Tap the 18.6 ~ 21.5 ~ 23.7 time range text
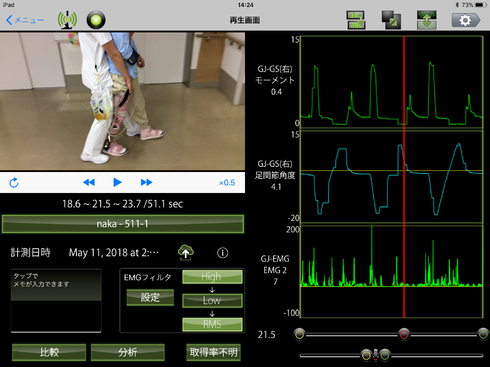The width and height of the screenshot is (490, 367). point(122,204)
